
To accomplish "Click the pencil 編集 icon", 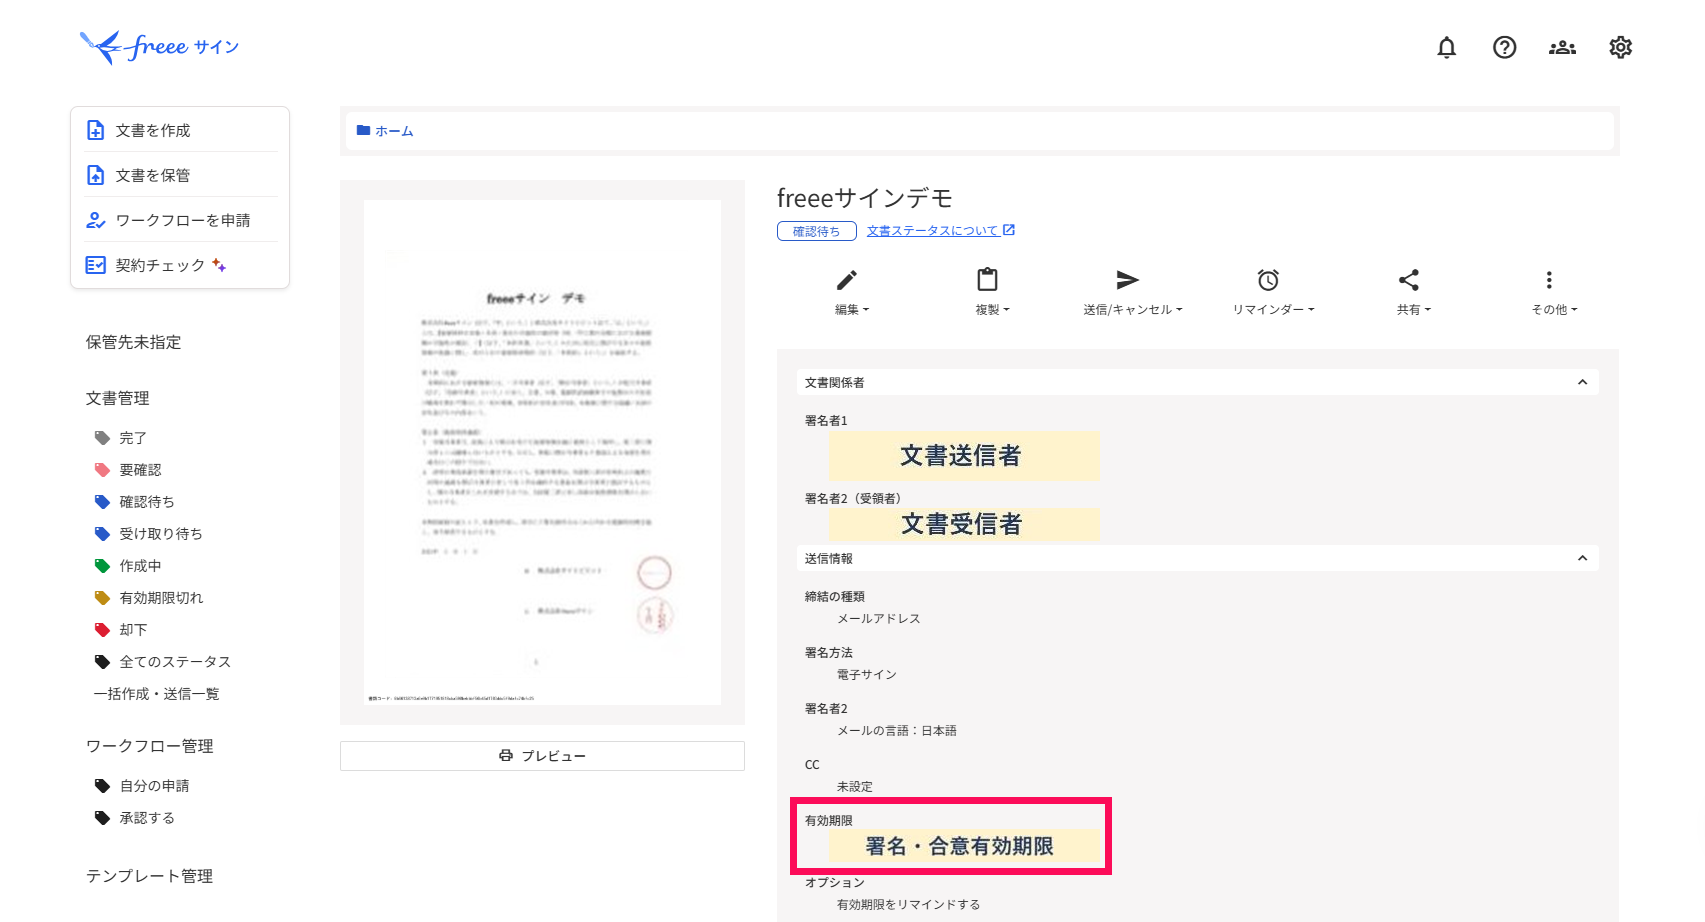I will pyautogui.click(x=847, y=280).
